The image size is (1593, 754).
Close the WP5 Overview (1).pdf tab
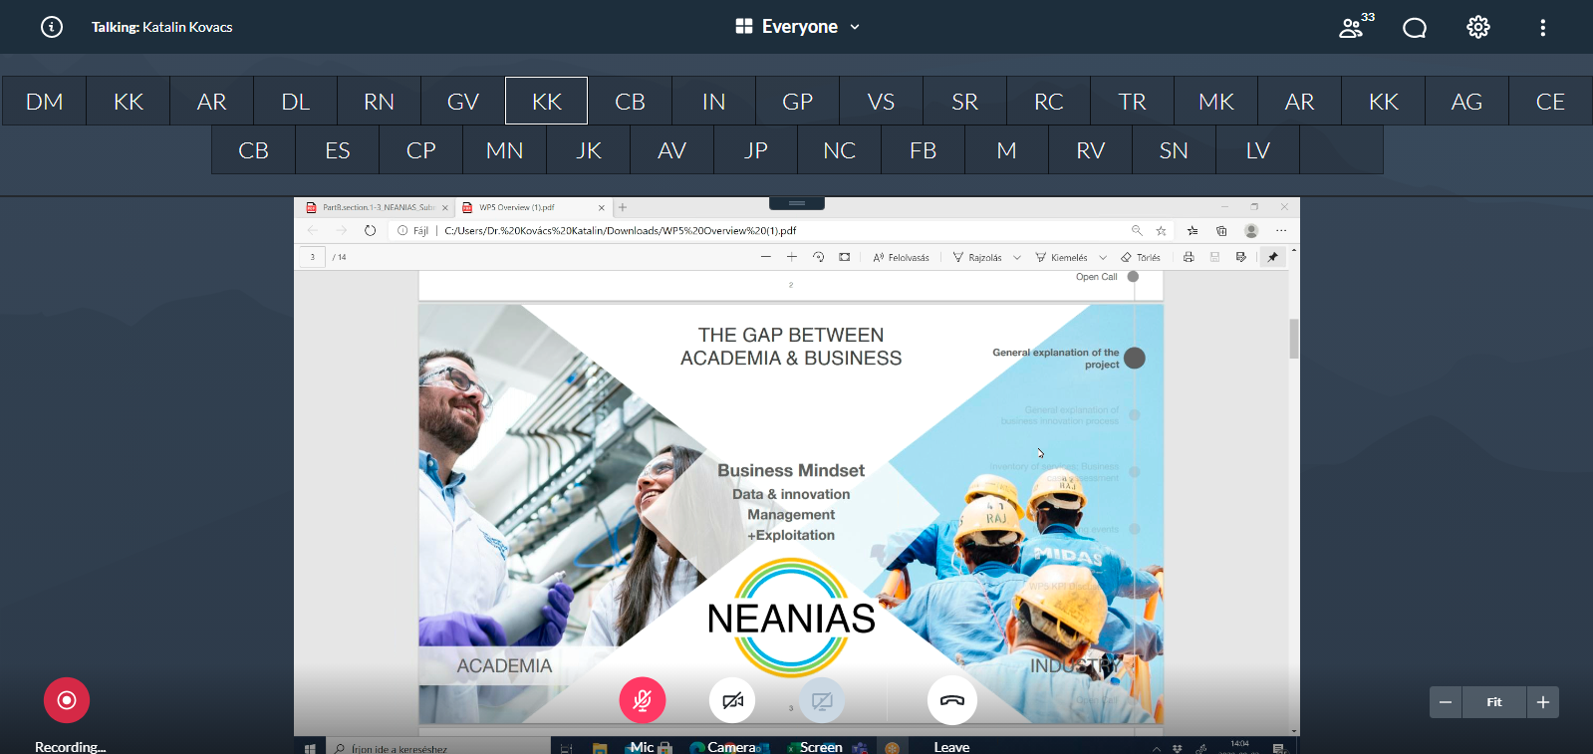(601, 208)
